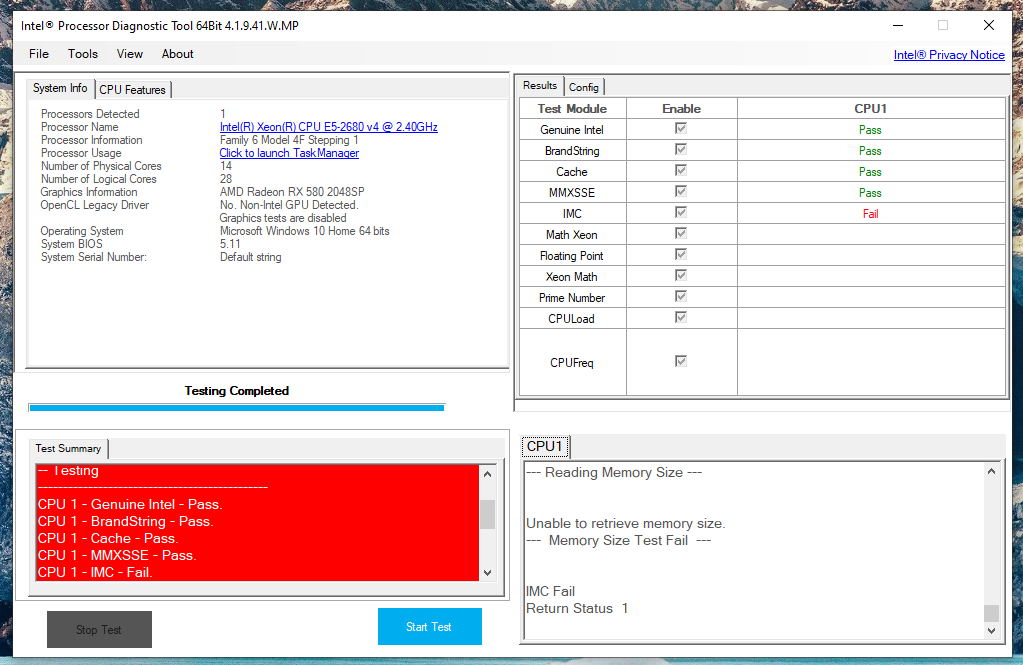Viewport: 1023px width, 665px height.
Task: Toggle the Prime Number enable checkbox
Action: click(680, 296)
